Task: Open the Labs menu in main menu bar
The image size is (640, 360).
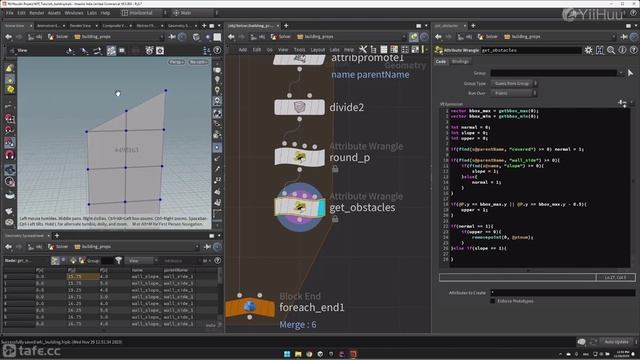Action: (92, 13)
